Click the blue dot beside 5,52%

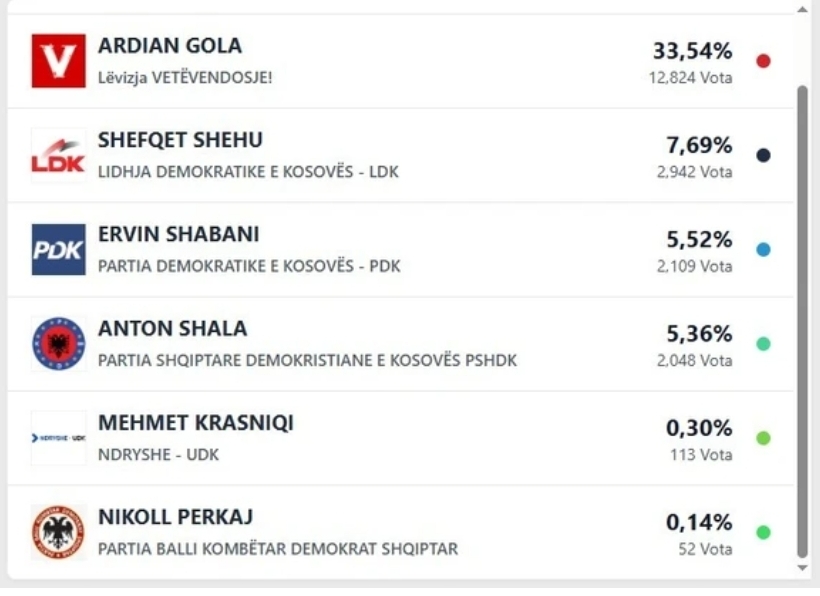[763, 250]
